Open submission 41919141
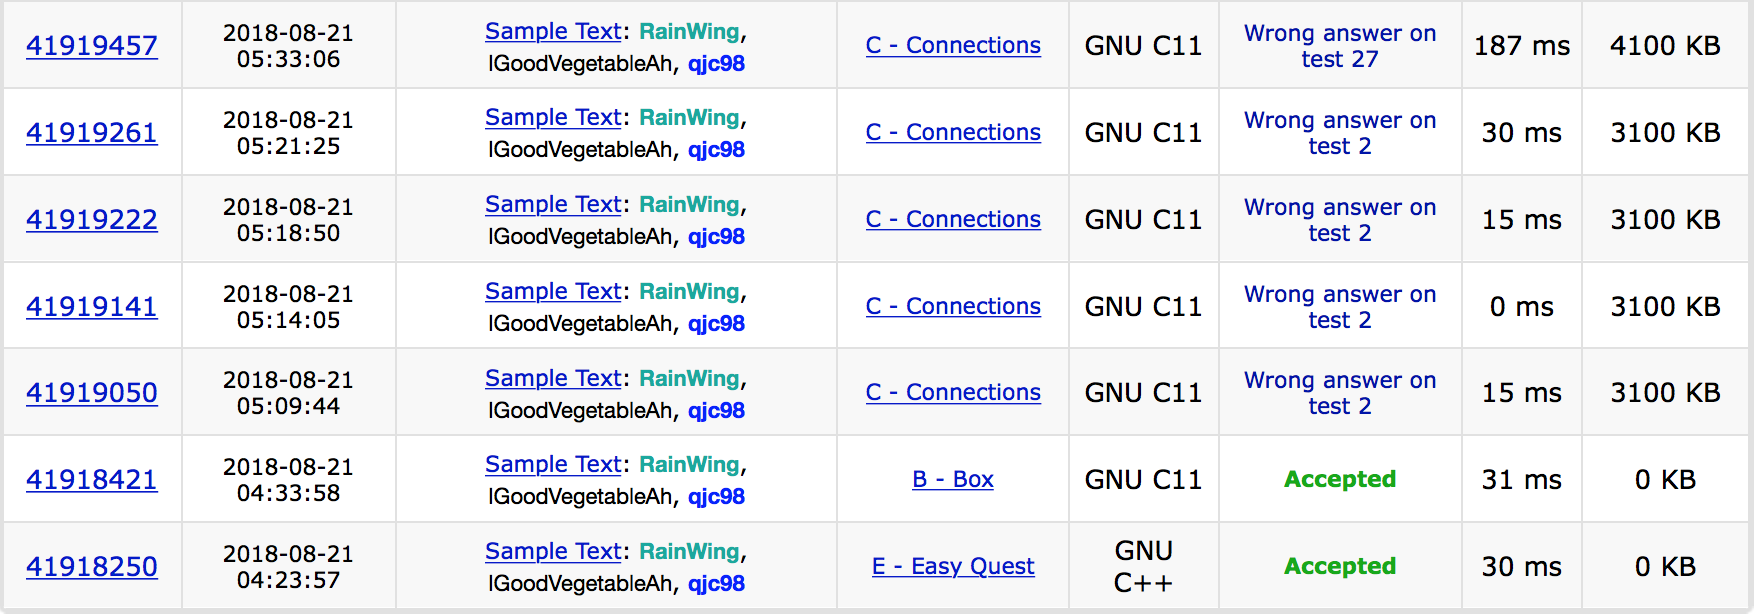 tap(92, 307)
